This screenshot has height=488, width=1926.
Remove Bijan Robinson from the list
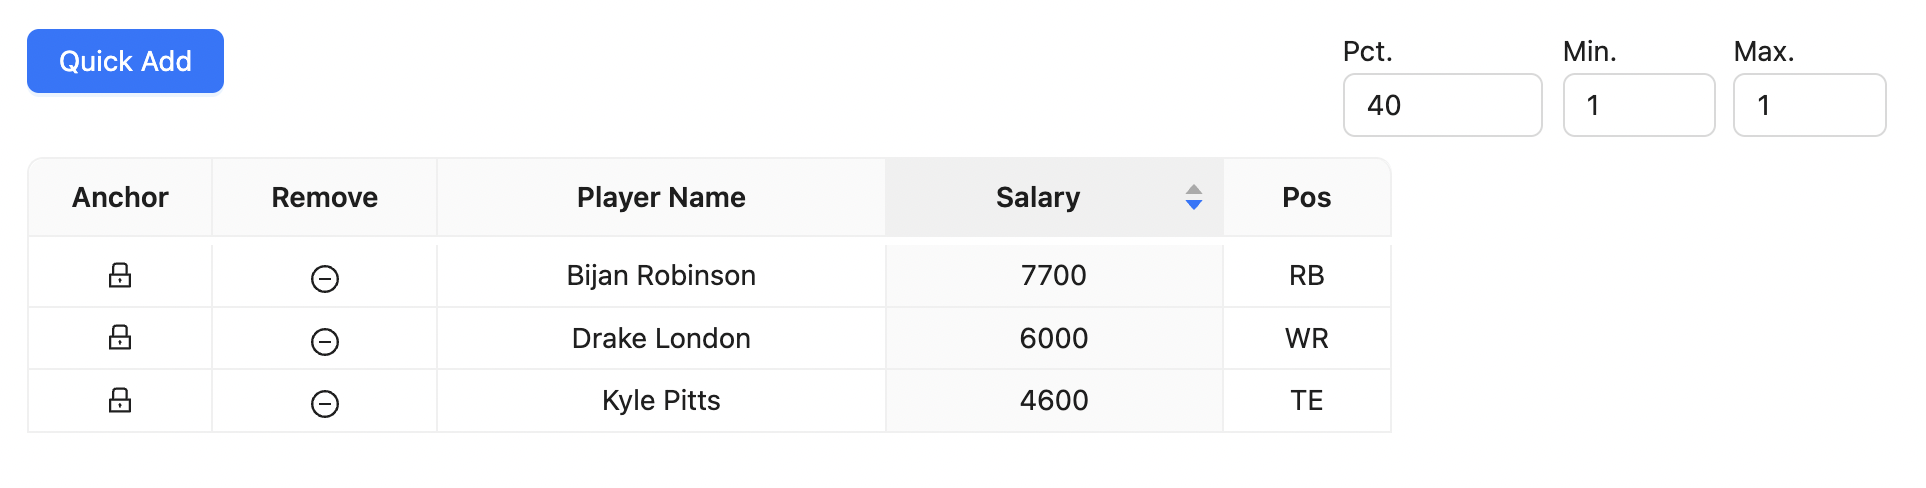[325, 279]
